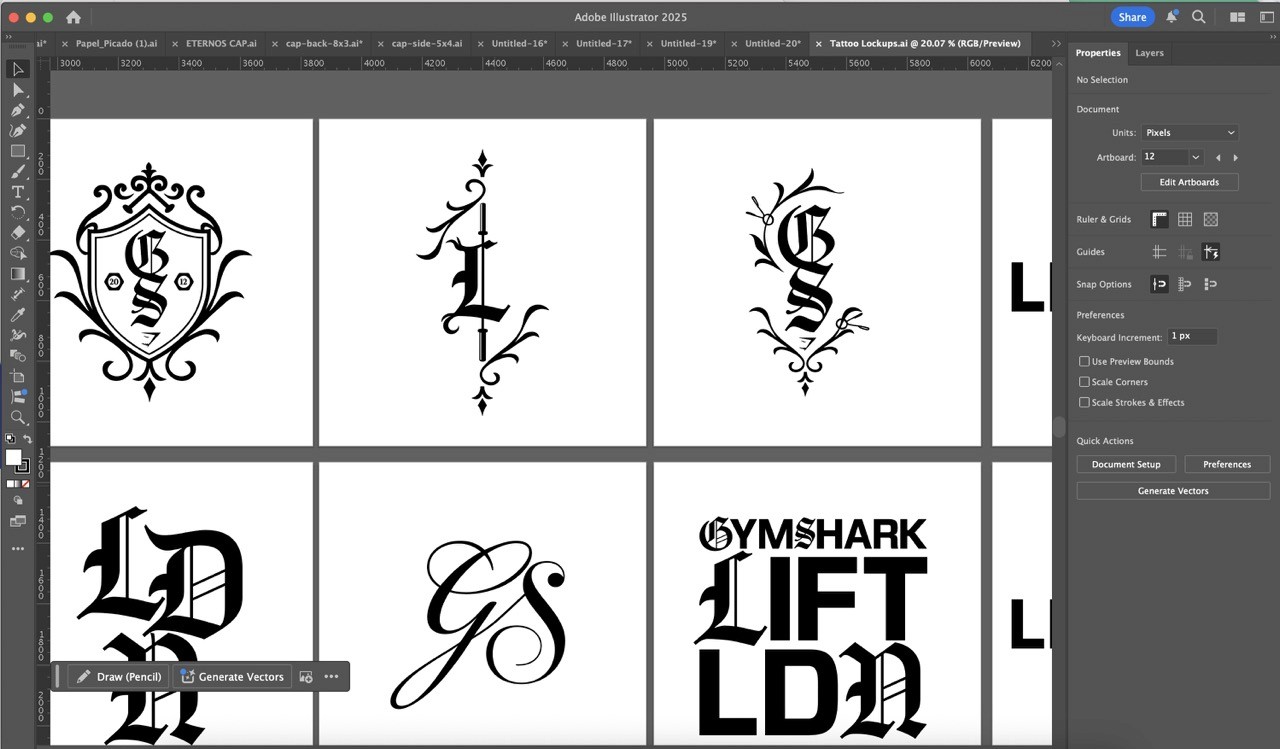The image size is (1280, 749).
Task: Go to the next artboard arrow
Action: point(1236,158)
